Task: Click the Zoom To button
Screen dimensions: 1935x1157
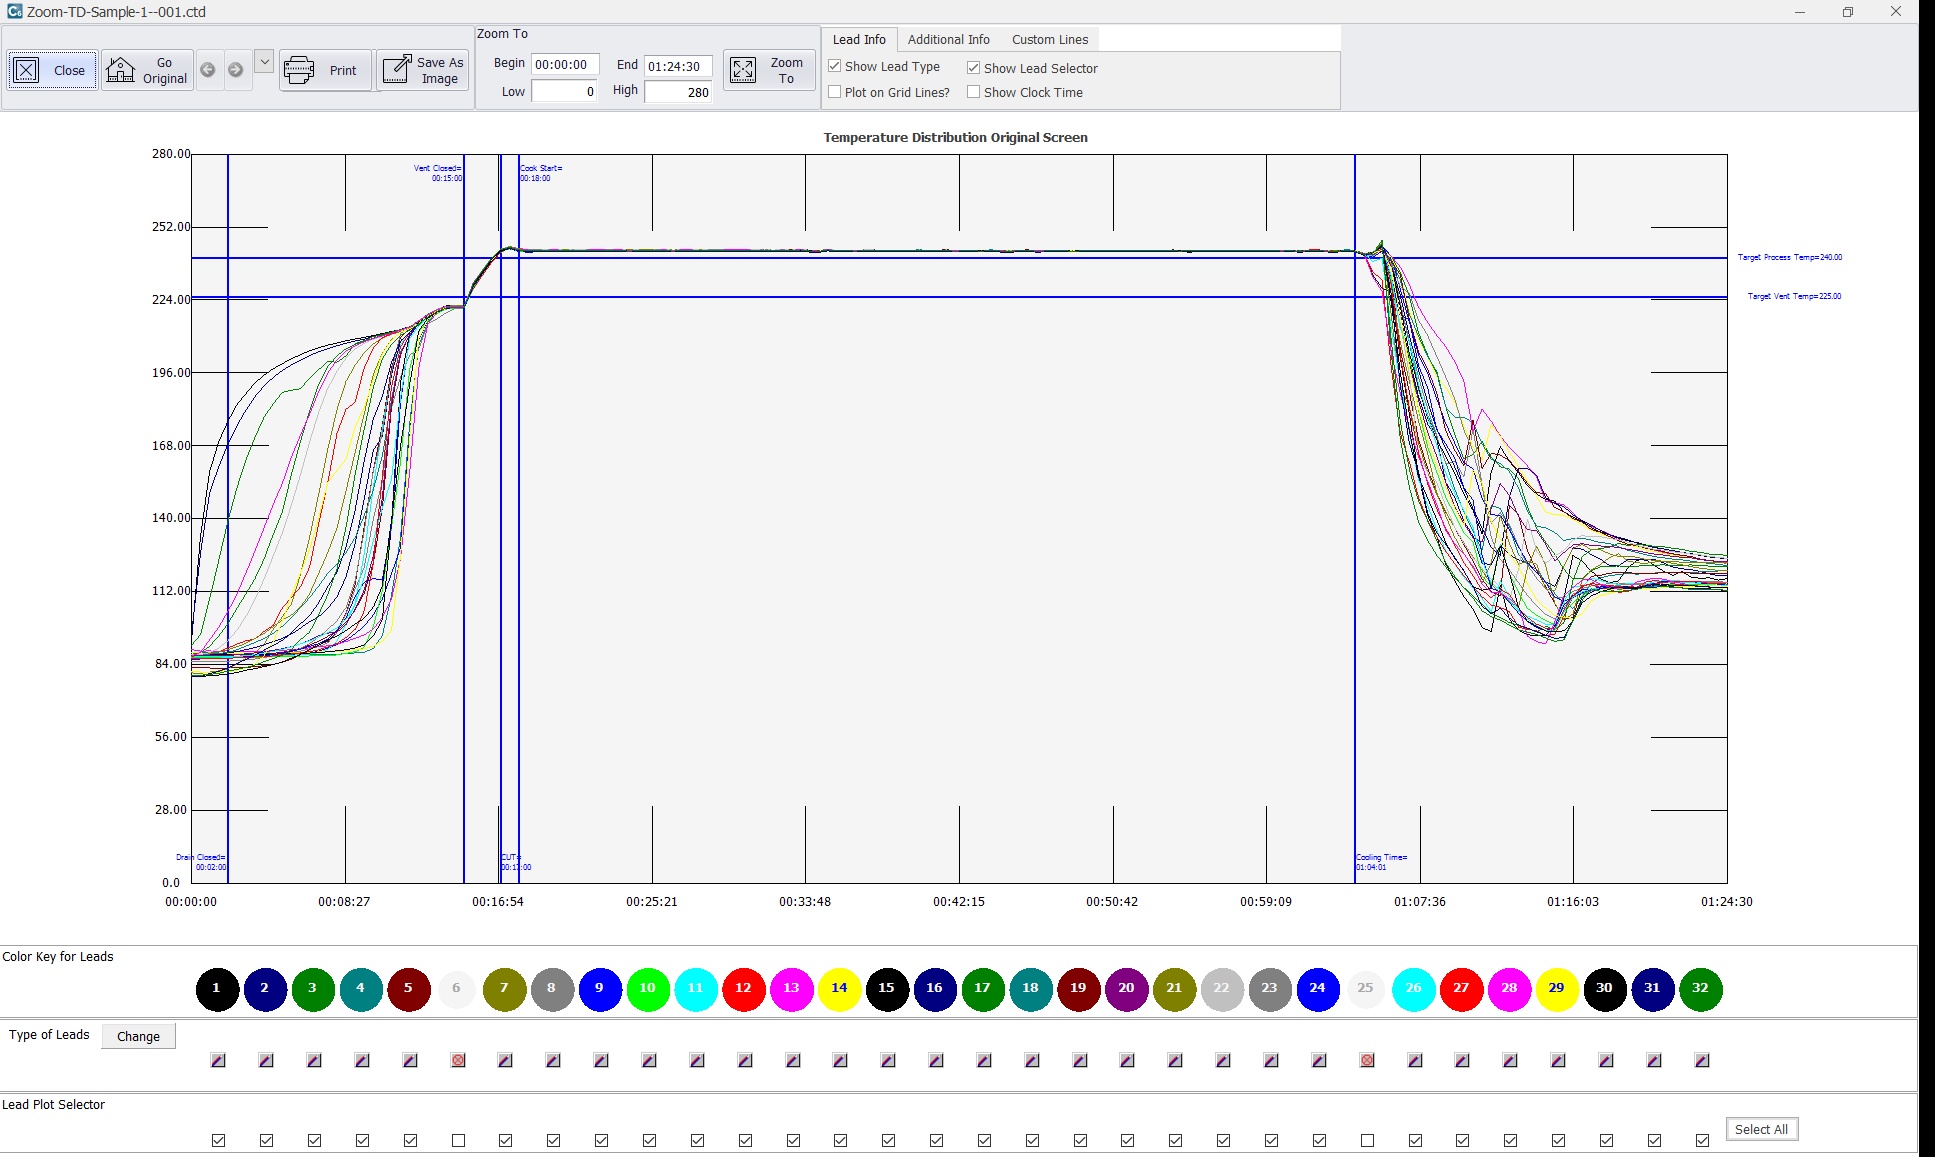Action: click(x=769, y=70)
